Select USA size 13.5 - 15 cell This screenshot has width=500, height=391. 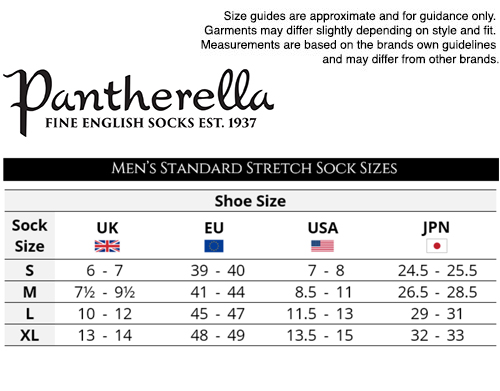point(320,336)
